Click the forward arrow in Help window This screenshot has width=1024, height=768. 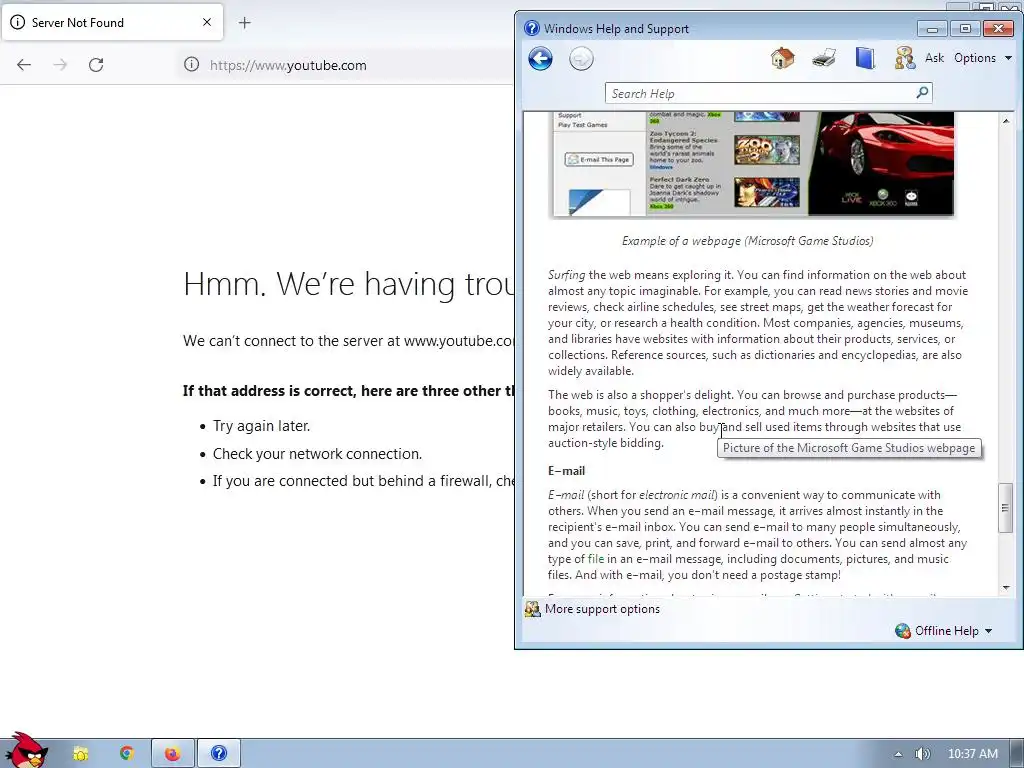coord(581,59)
